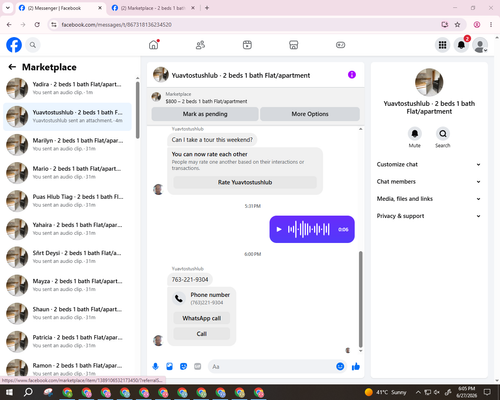
Task: Click the browser back arrow
Action: click(x=9, y=25)
